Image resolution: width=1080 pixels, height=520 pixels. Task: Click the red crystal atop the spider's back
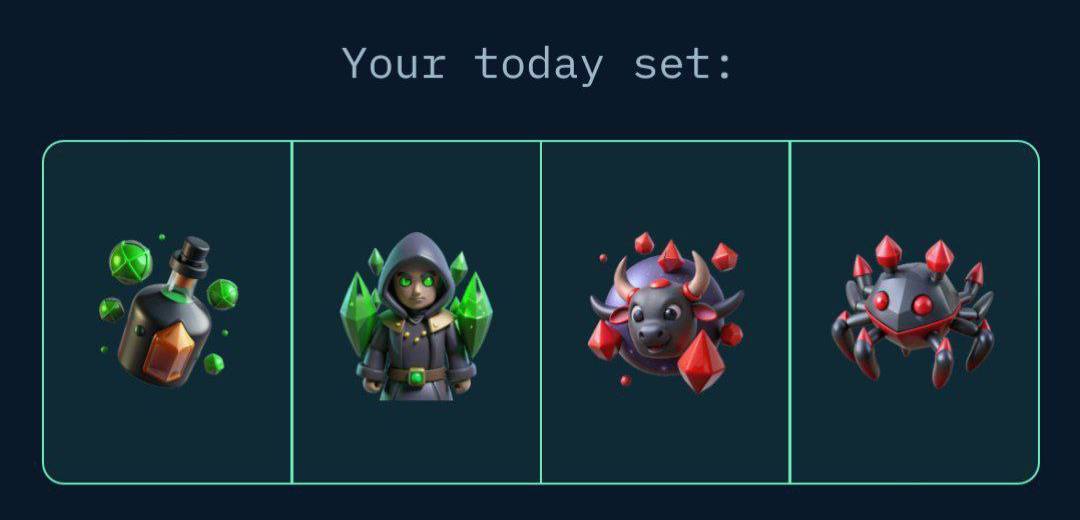tap(889, 251)
